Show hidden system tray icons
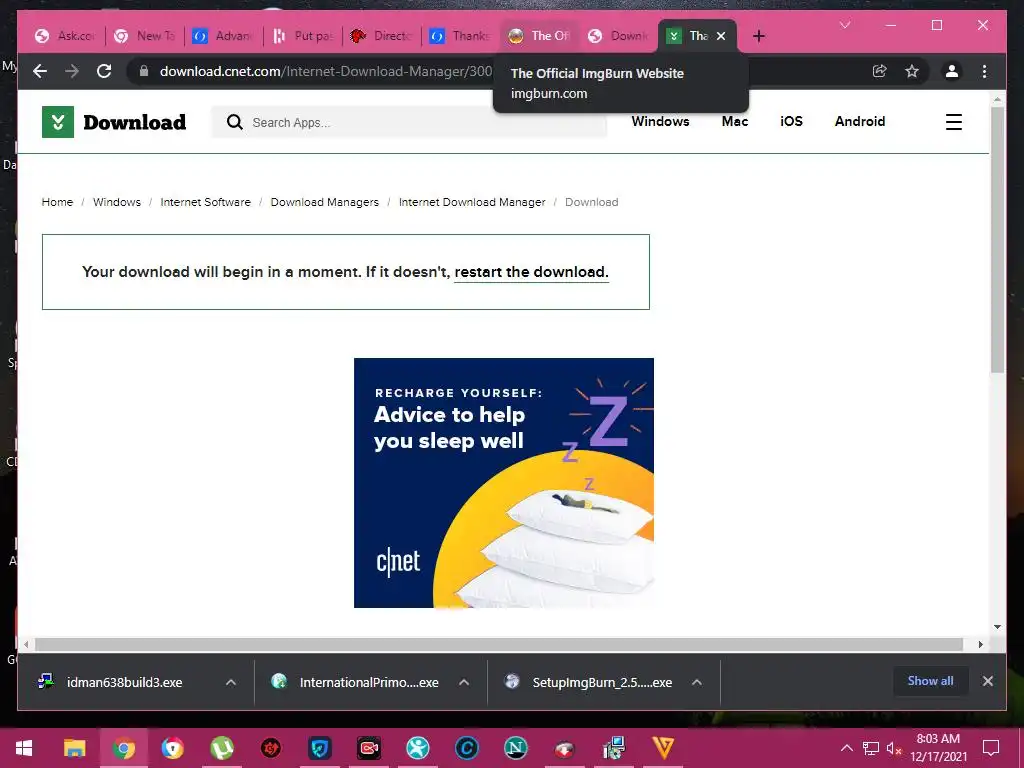The image size is (1024, 768). [846, 748]
